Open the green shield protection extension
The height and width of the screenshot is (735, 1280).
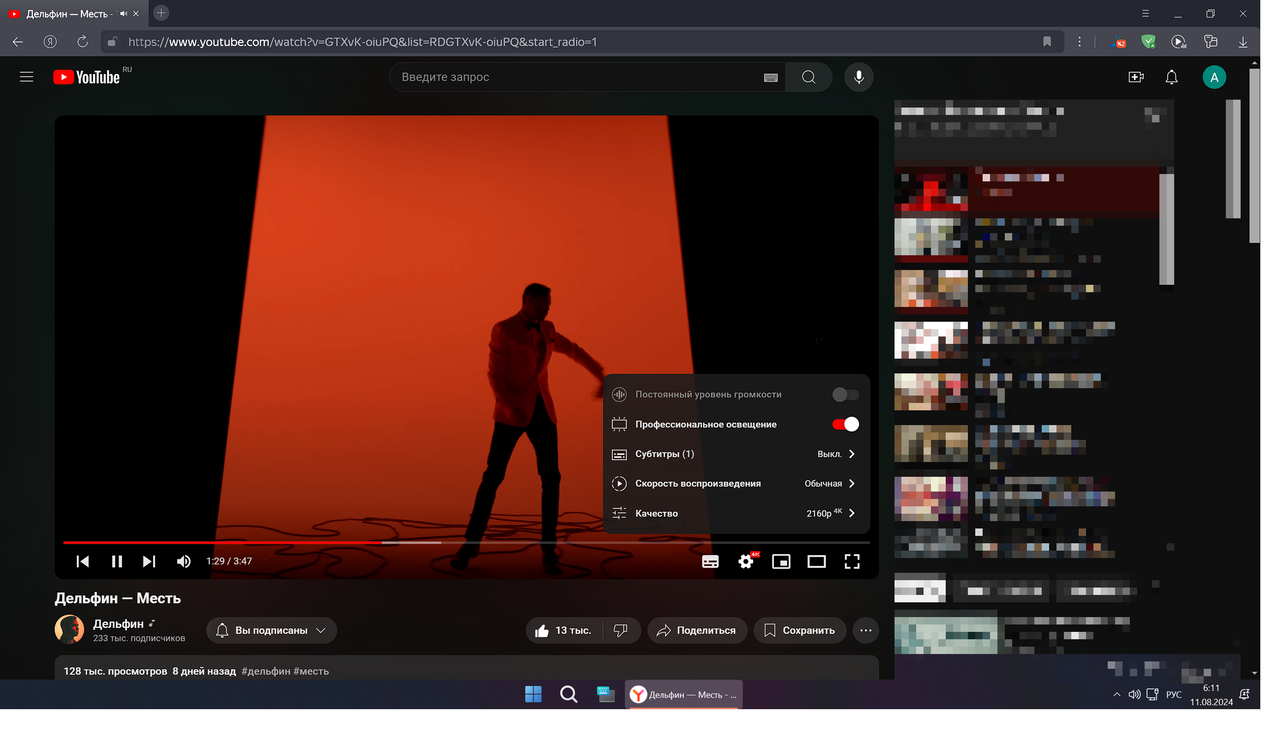coord(1149,42)
